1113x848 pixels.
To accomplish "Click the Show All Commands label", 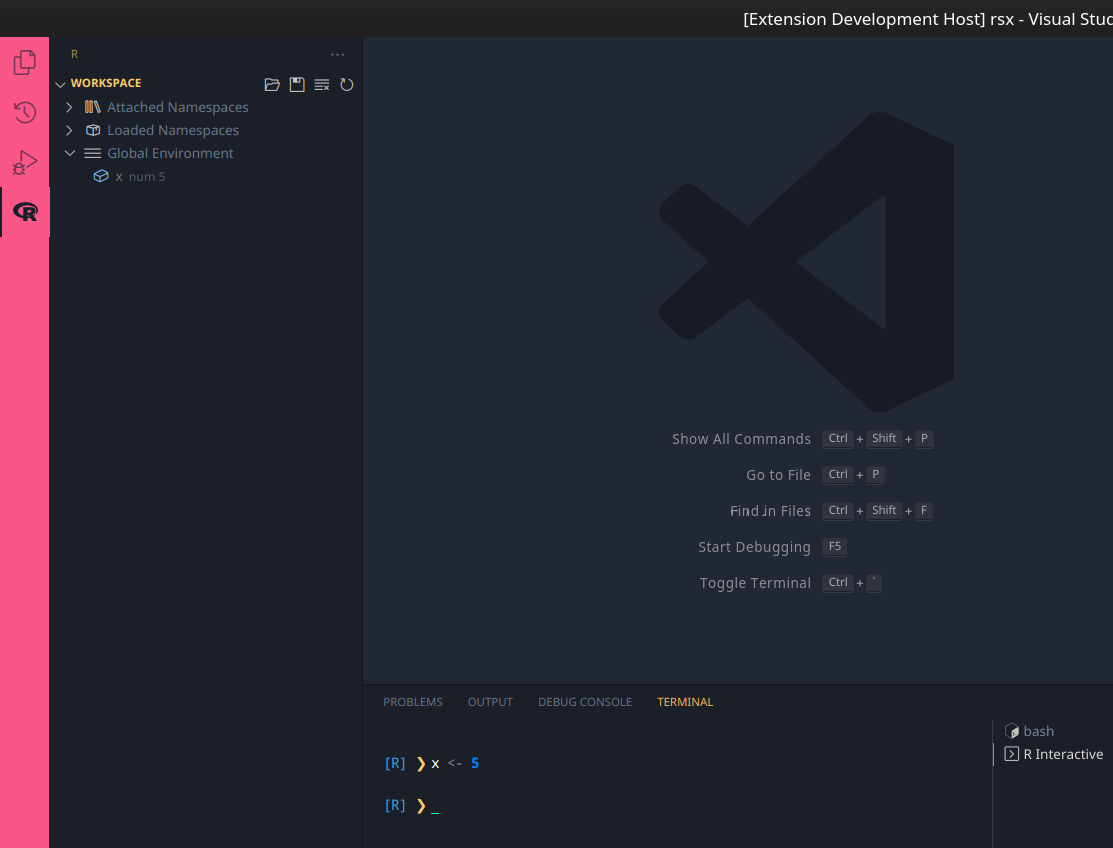I will tap(741, 439).
